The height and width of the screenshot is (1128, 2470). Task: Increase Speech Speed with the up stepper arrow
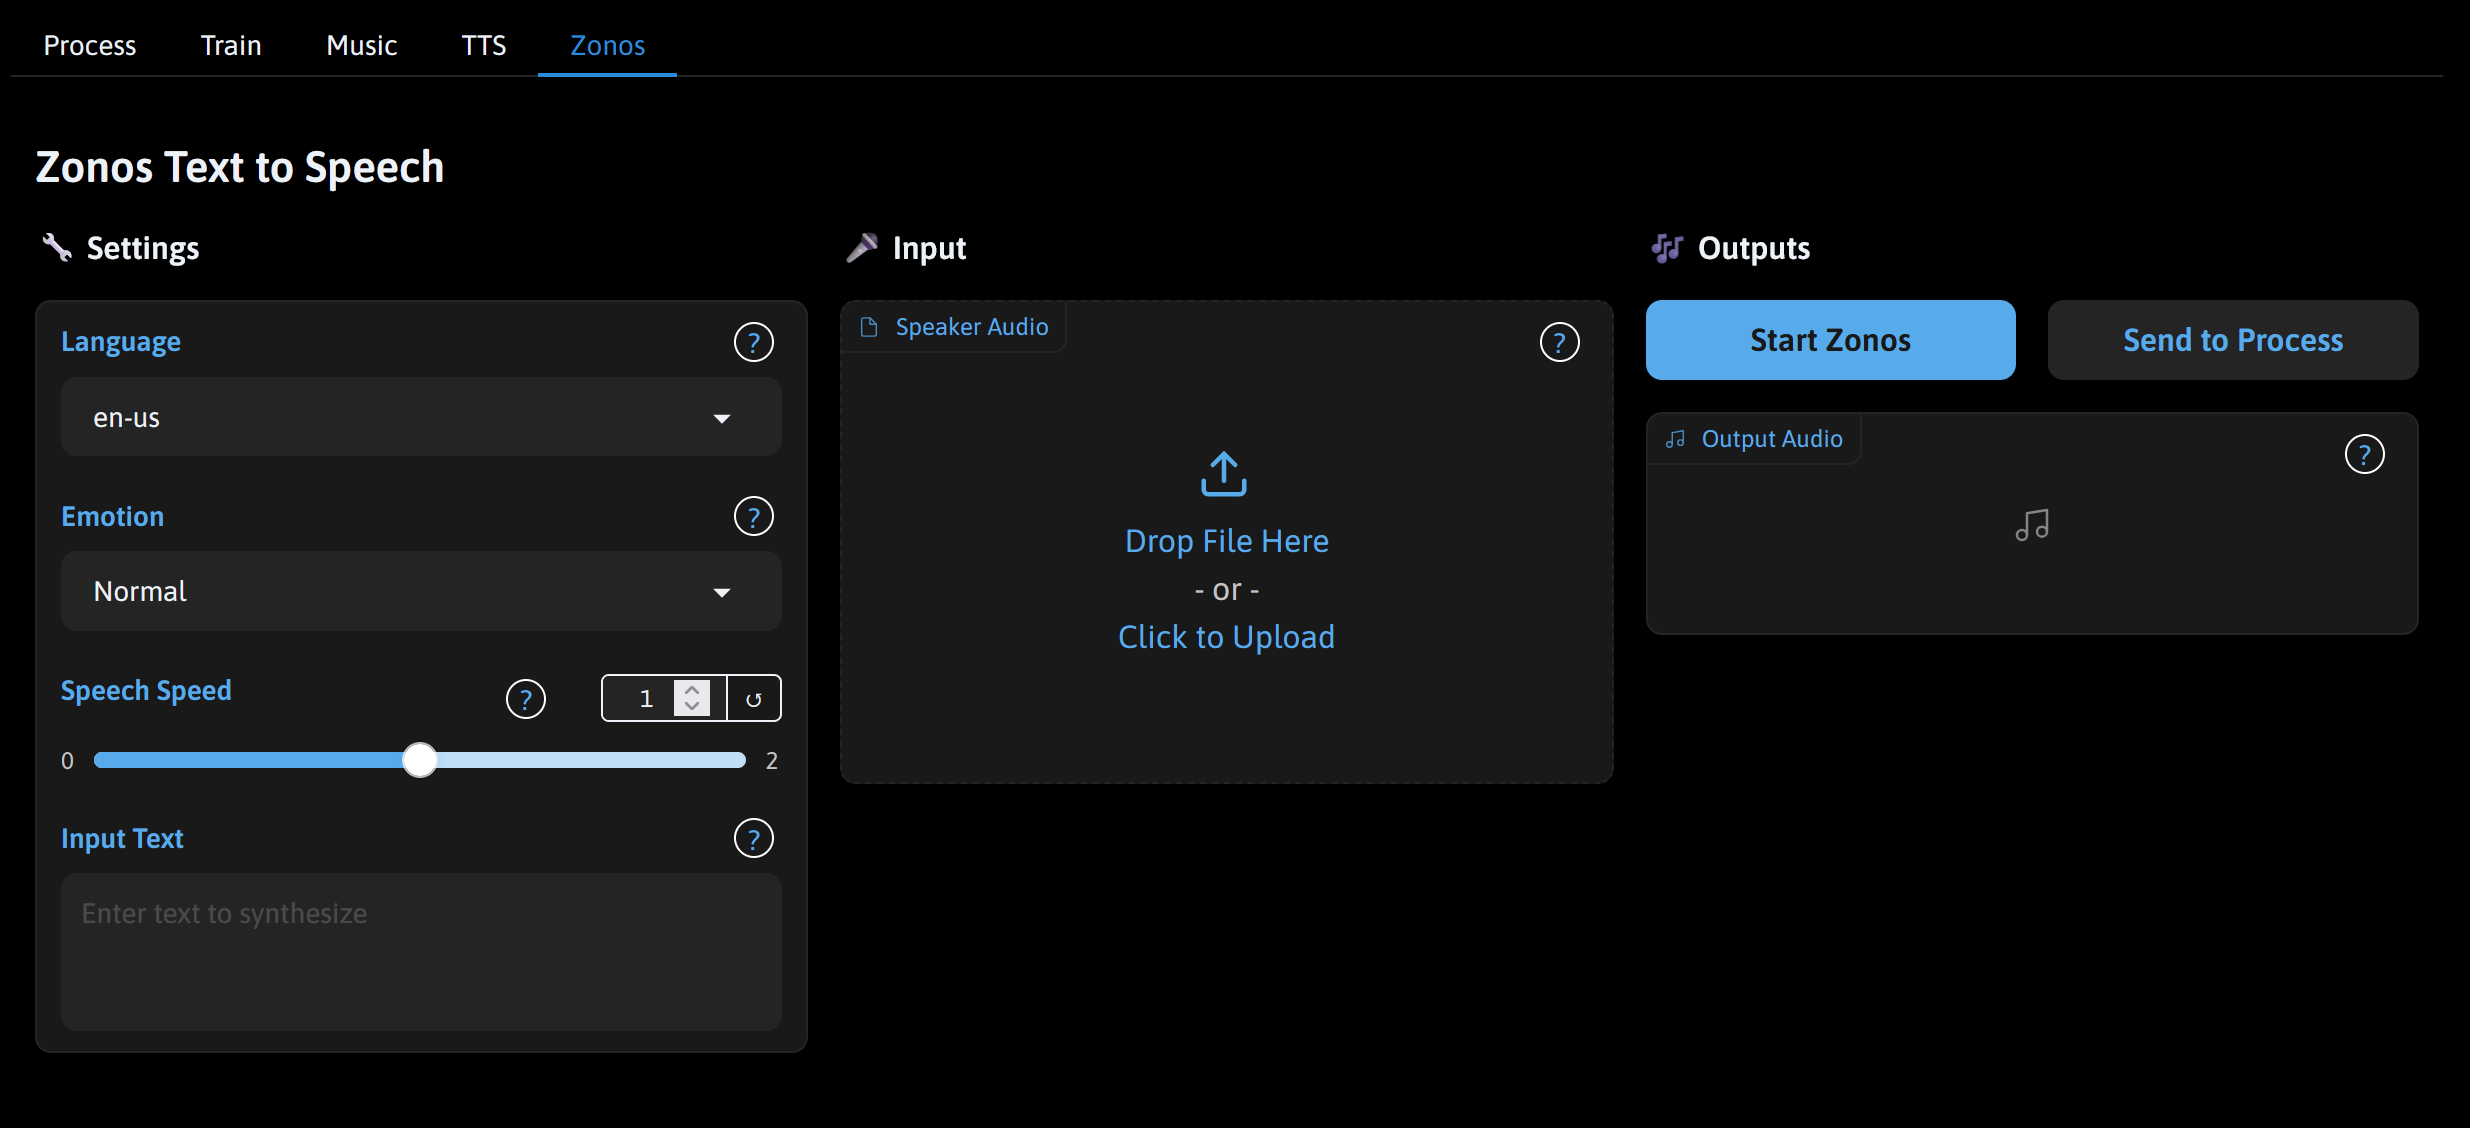pos(692,690)
